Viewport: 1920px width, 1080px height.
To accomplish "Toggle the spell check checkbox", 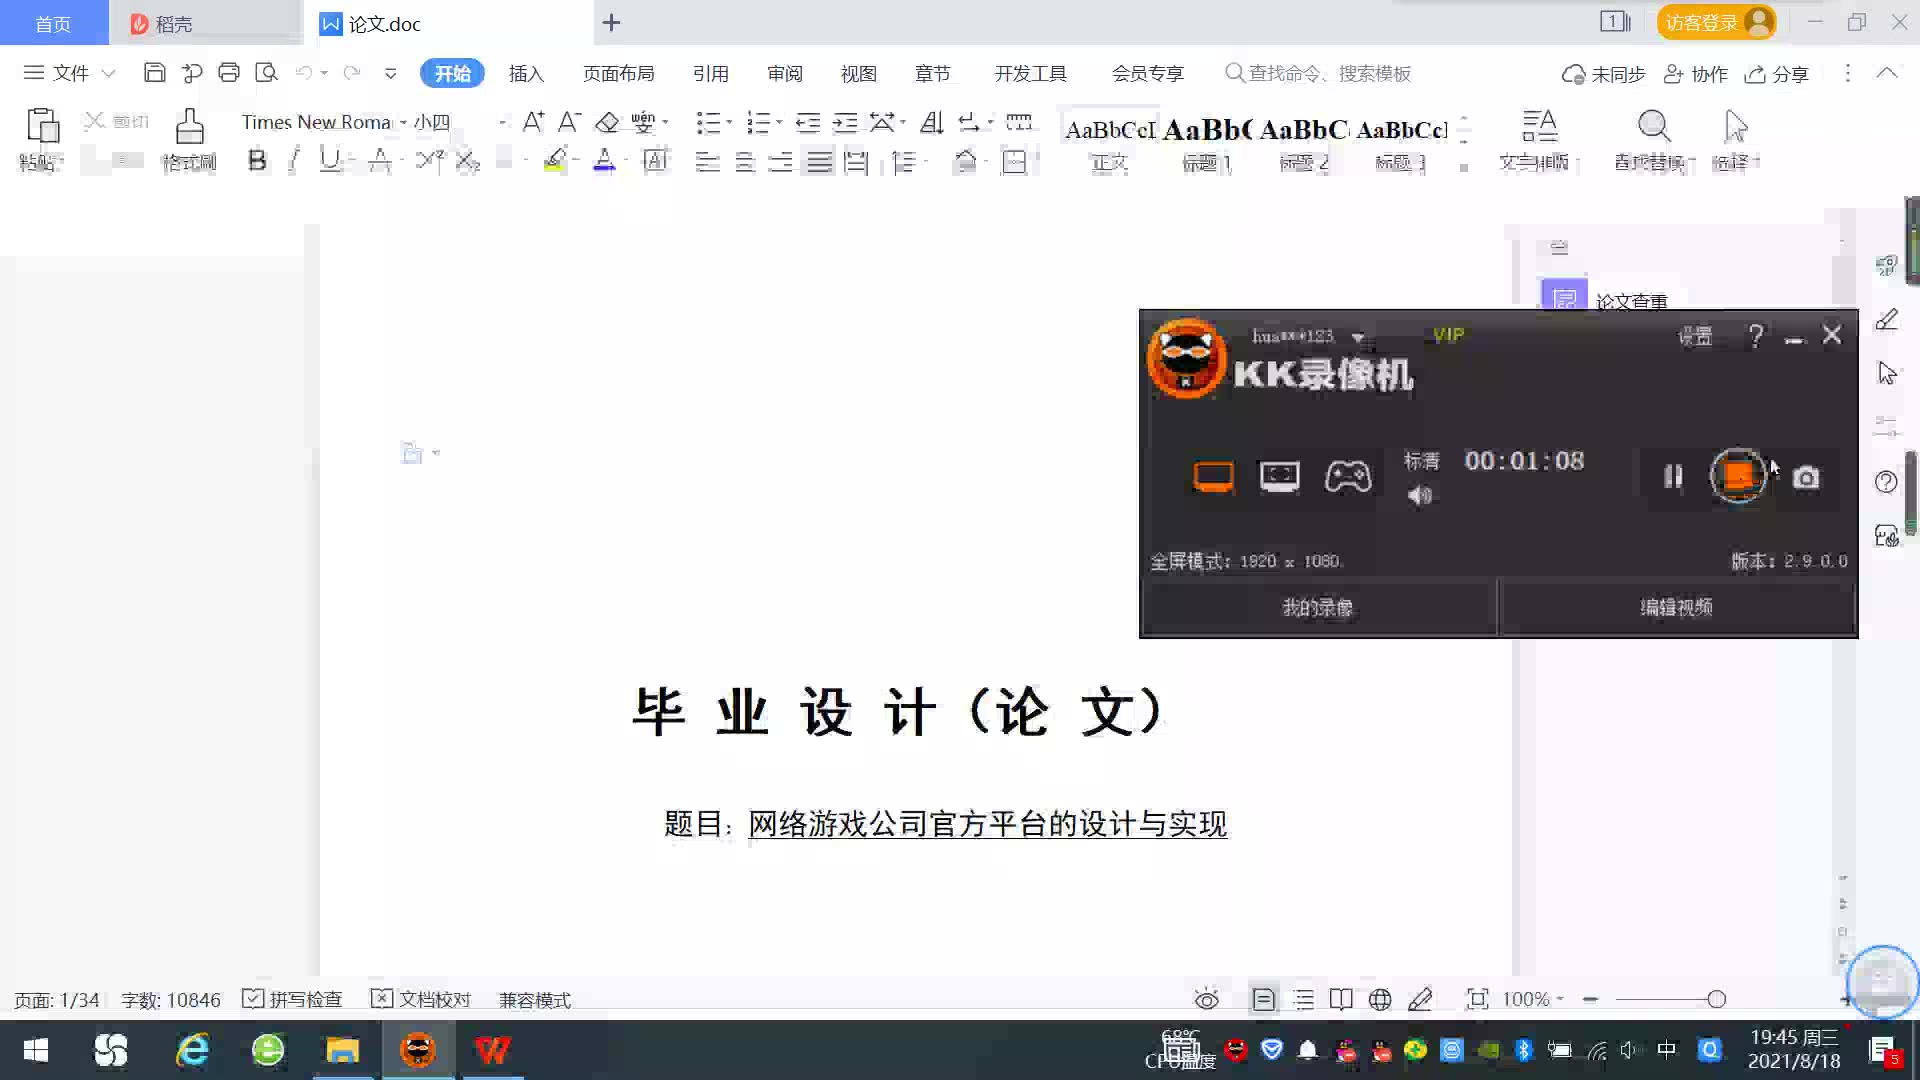I will [253, 999].
